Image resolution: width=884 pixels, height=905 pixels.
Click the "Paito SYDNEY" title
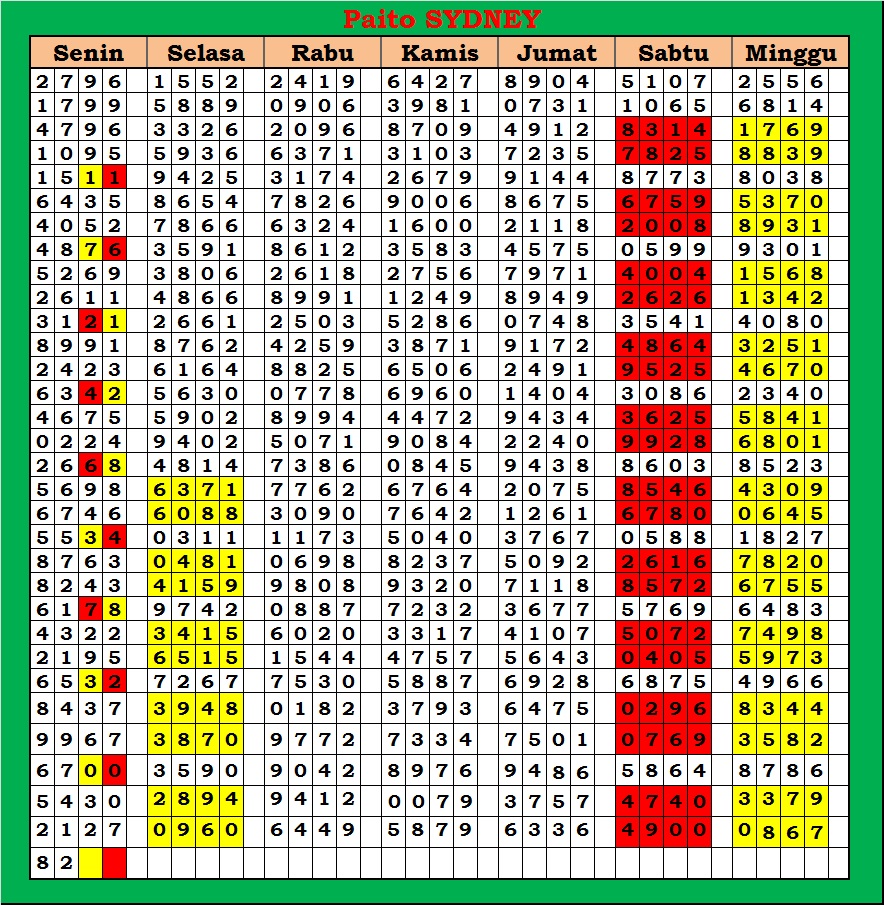coord(441,19)
